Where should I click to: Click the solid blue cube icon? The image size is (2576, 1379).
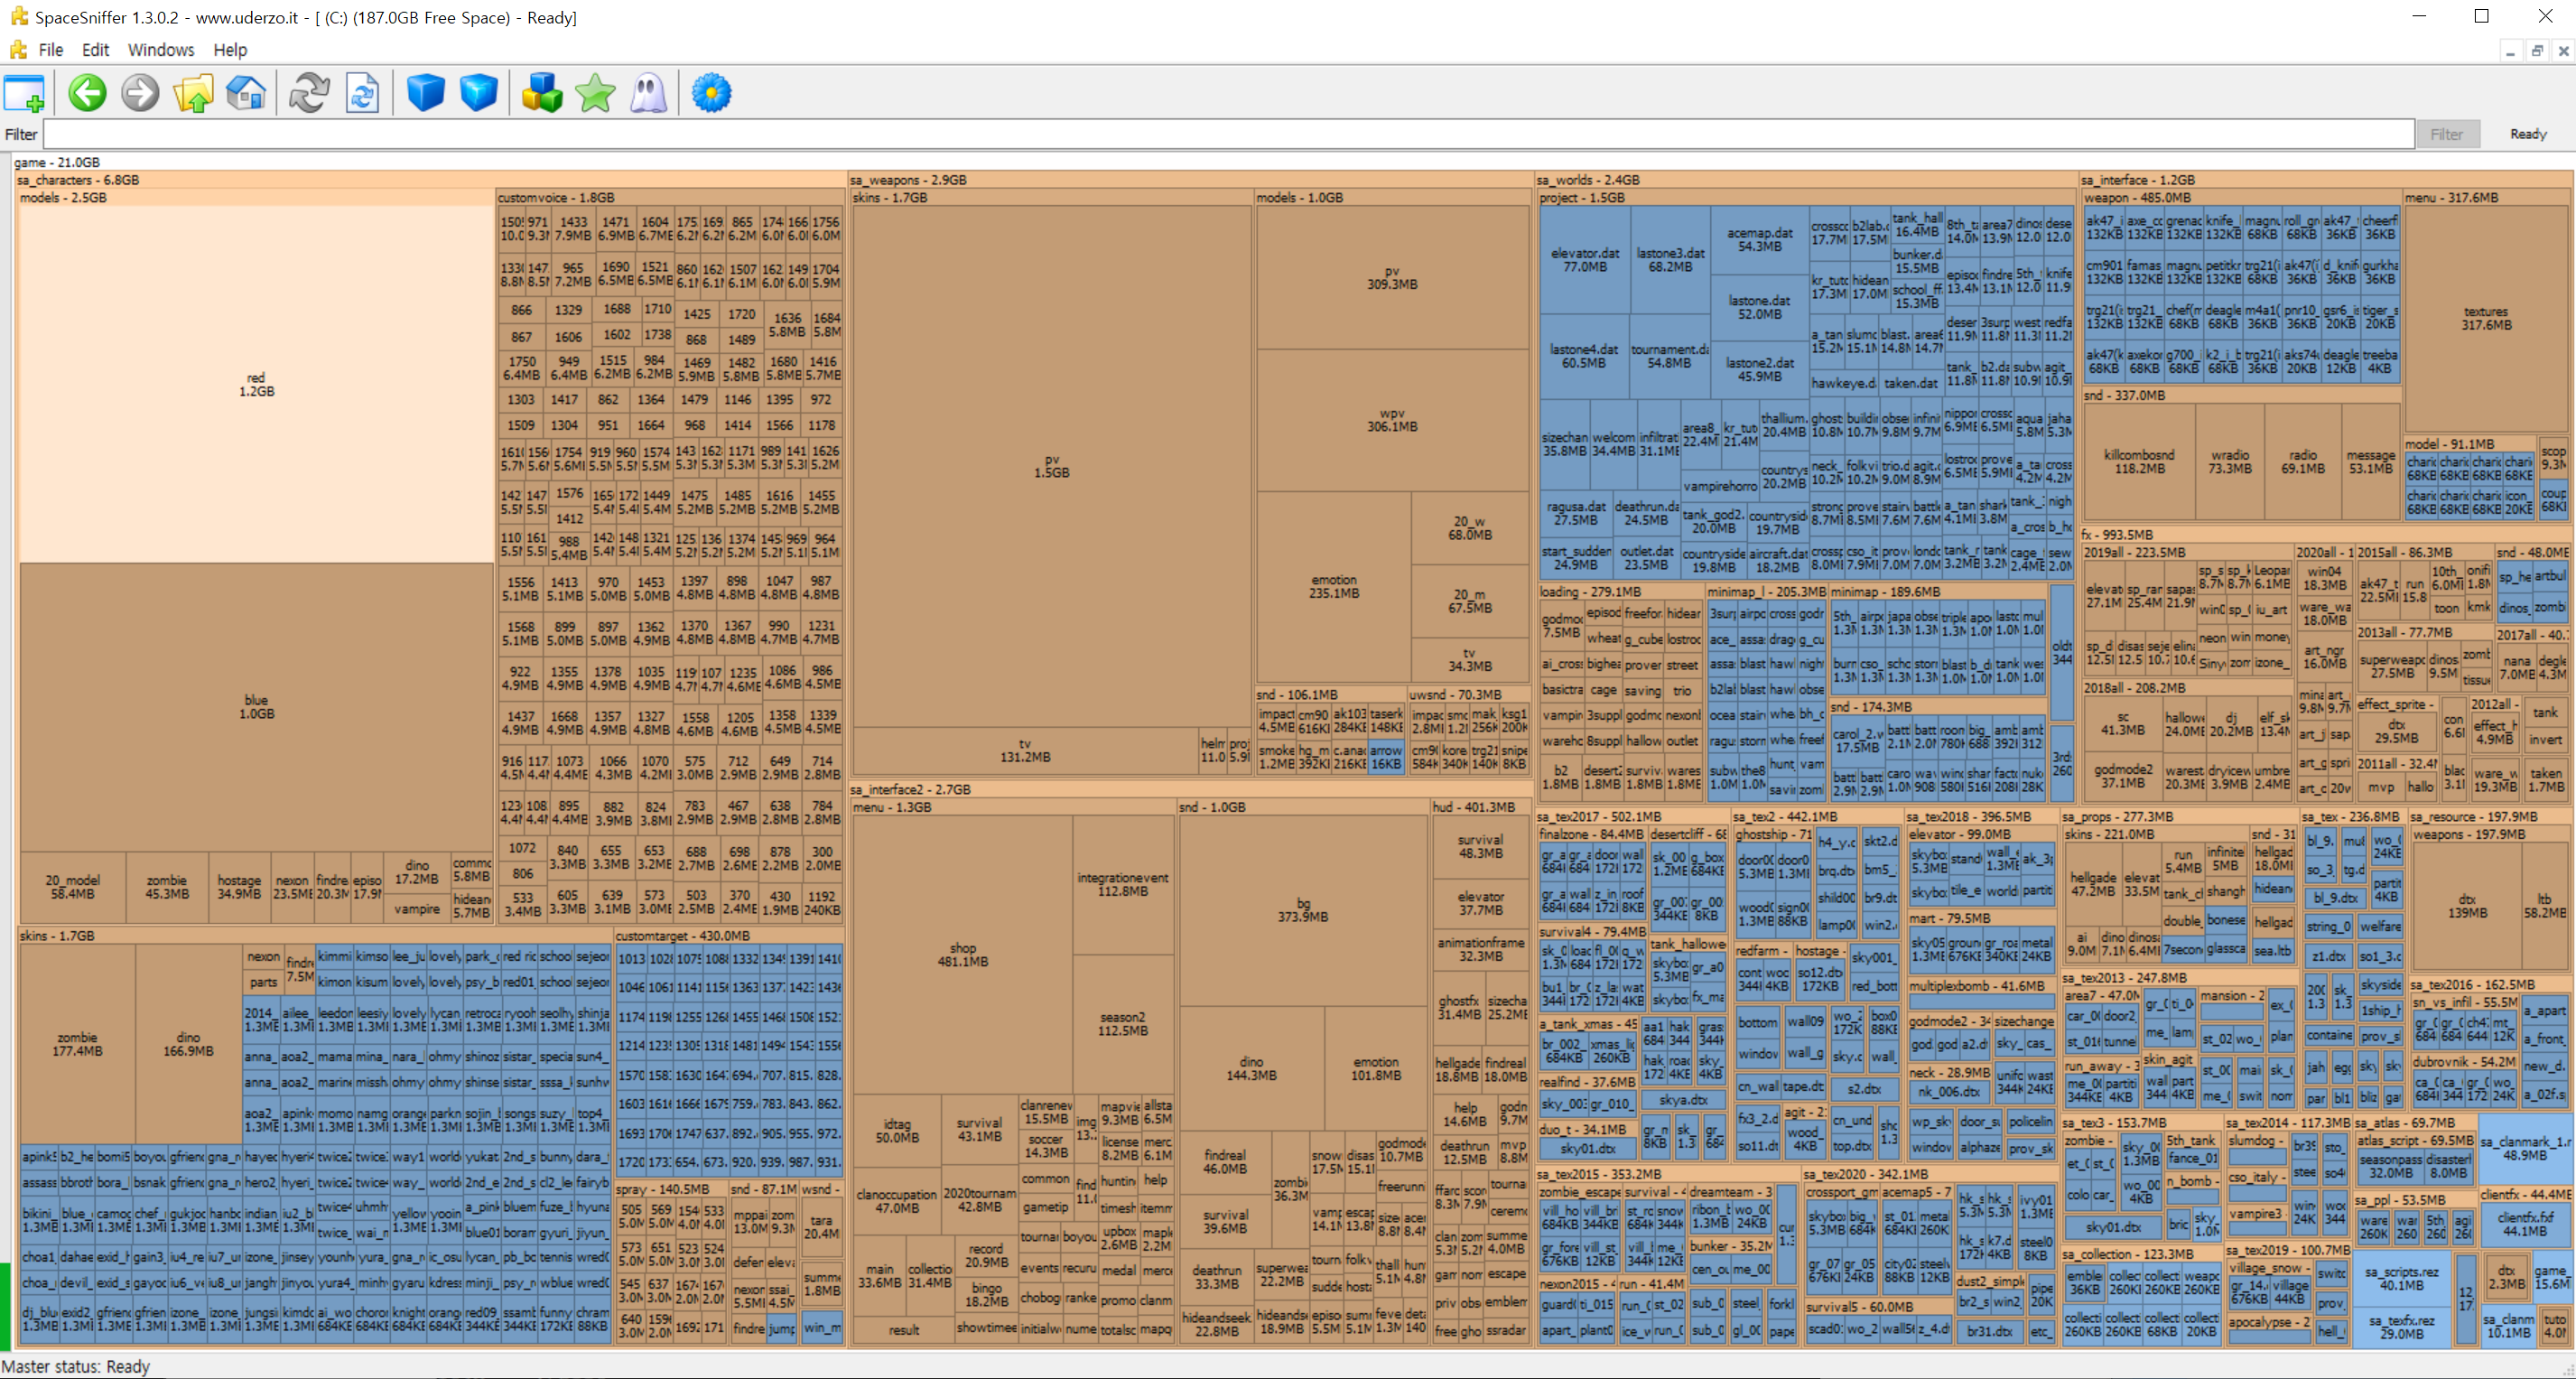point(425,93)
